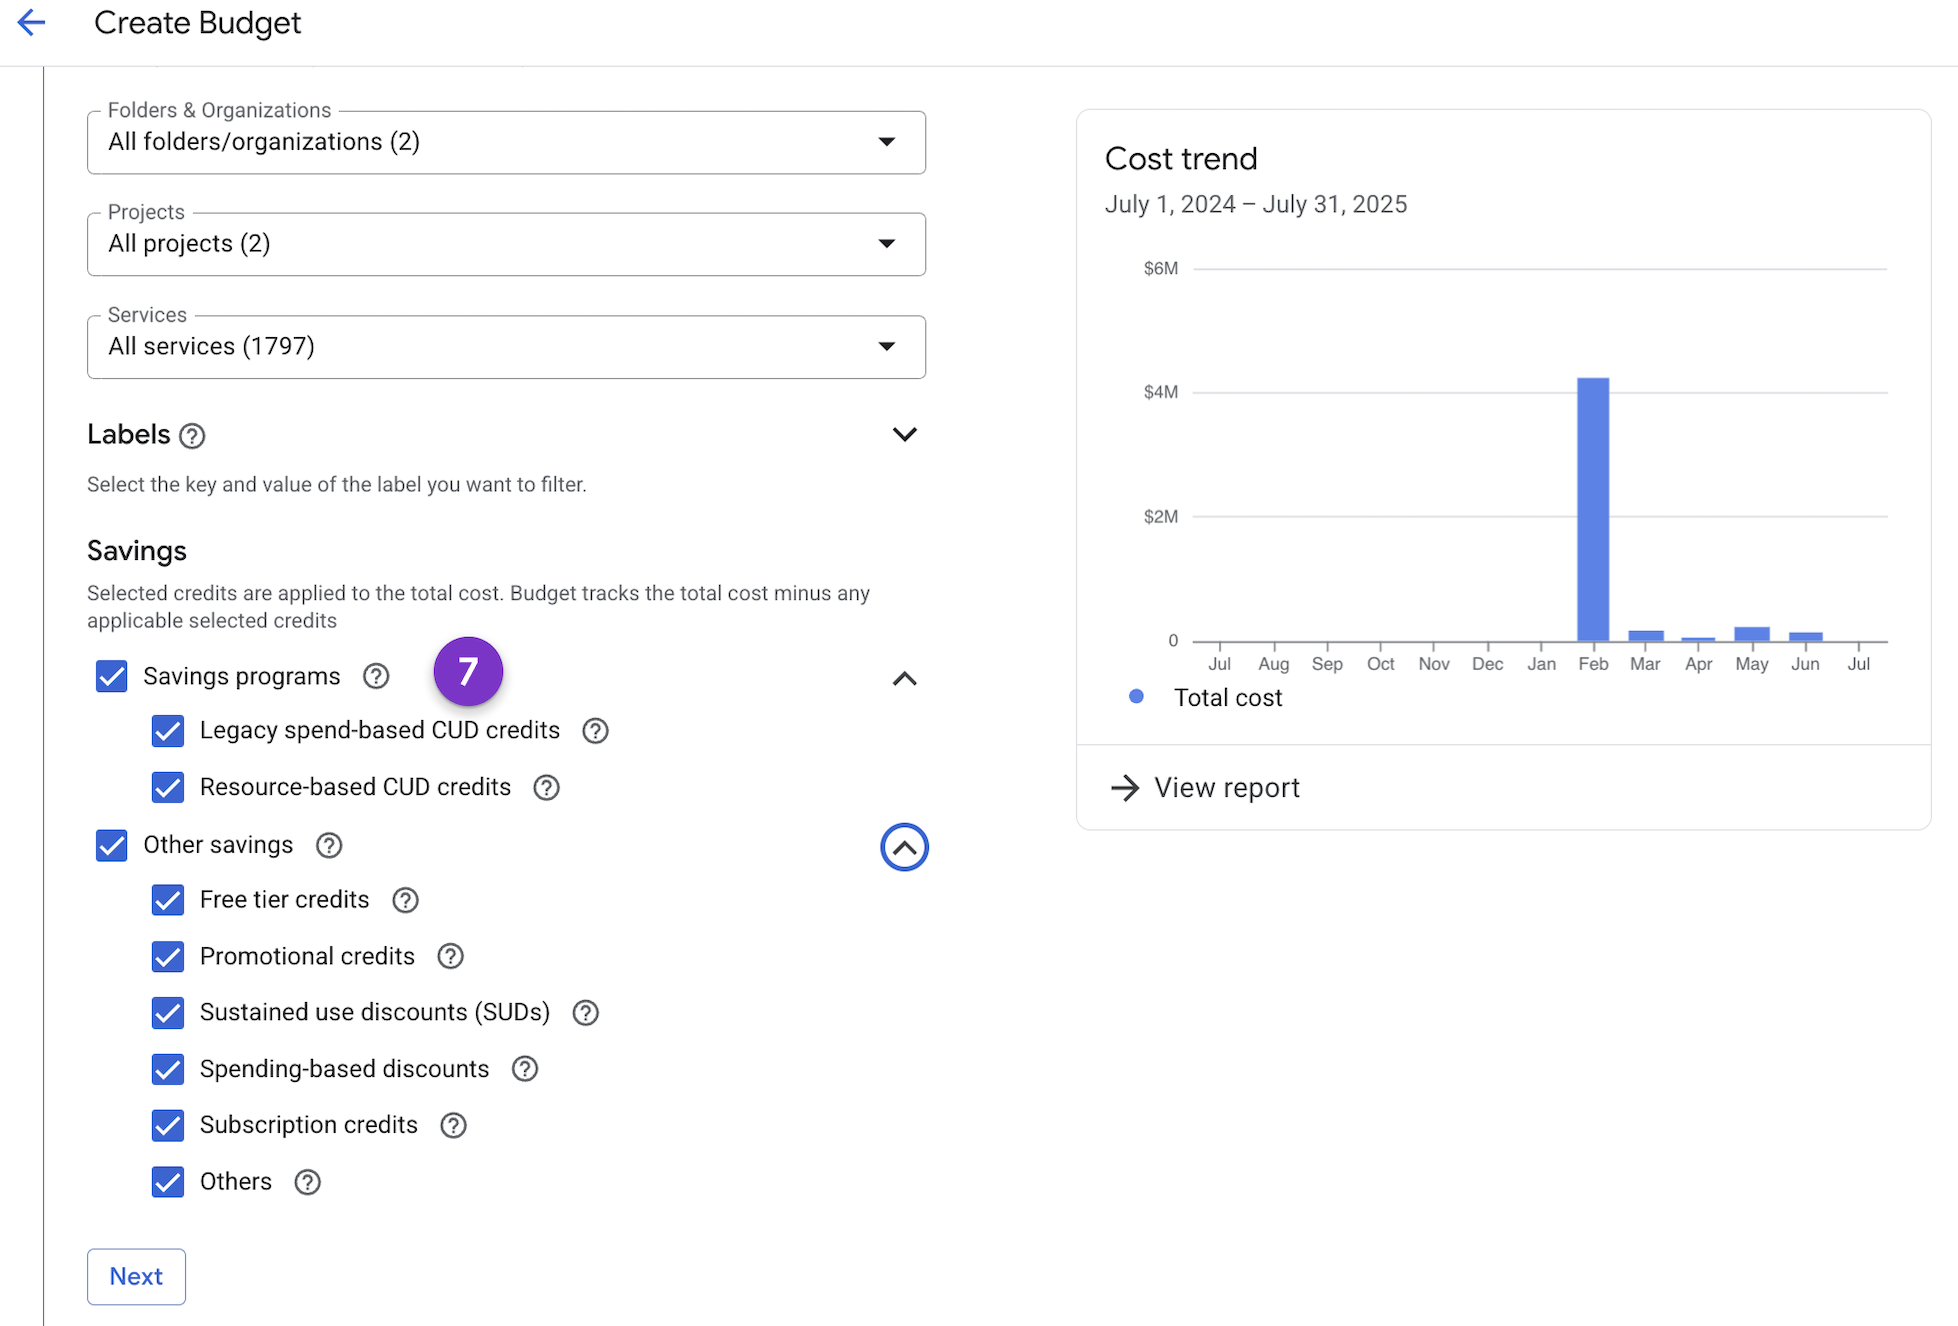Collapse the Other savings section chevron
Viewport: 1958px width, 1326px height.
coord(904,846)
